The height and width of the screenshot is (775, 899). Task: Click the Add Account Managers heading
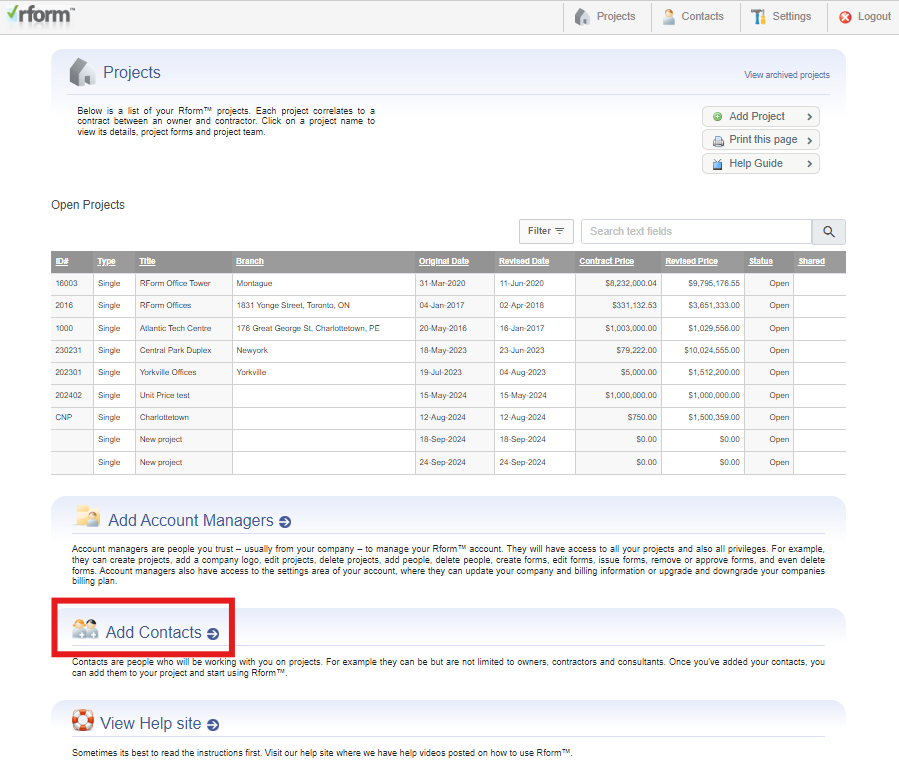191,520
